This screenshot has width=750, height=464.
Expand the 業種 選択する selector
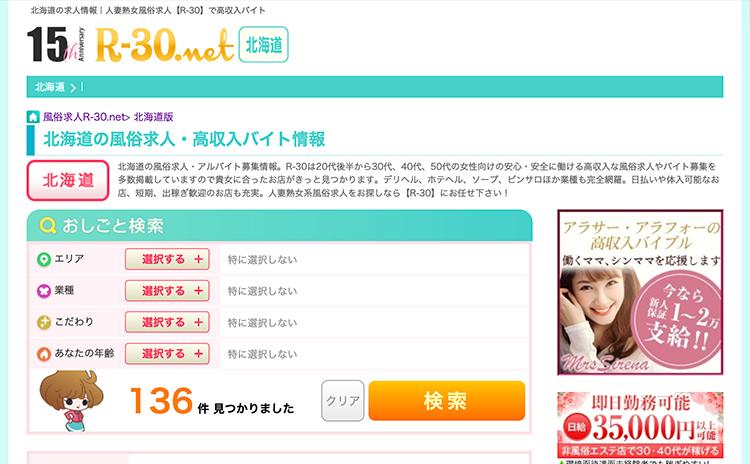click(x=167, y=291)
